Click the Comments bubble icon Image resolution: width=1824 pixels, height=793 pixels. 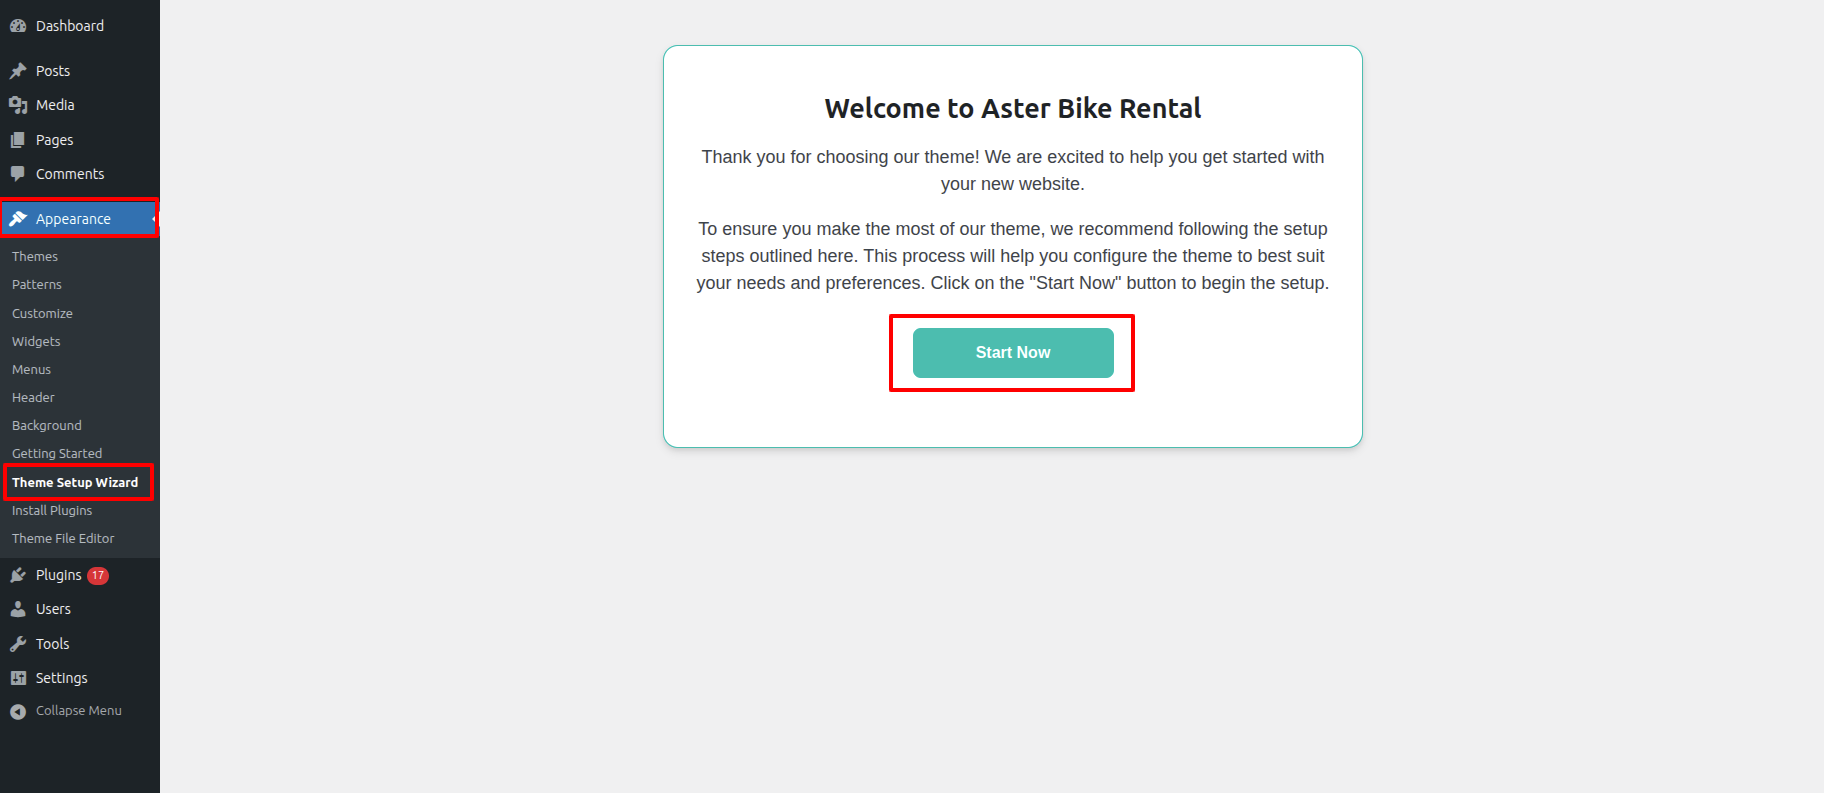(18, 174)
